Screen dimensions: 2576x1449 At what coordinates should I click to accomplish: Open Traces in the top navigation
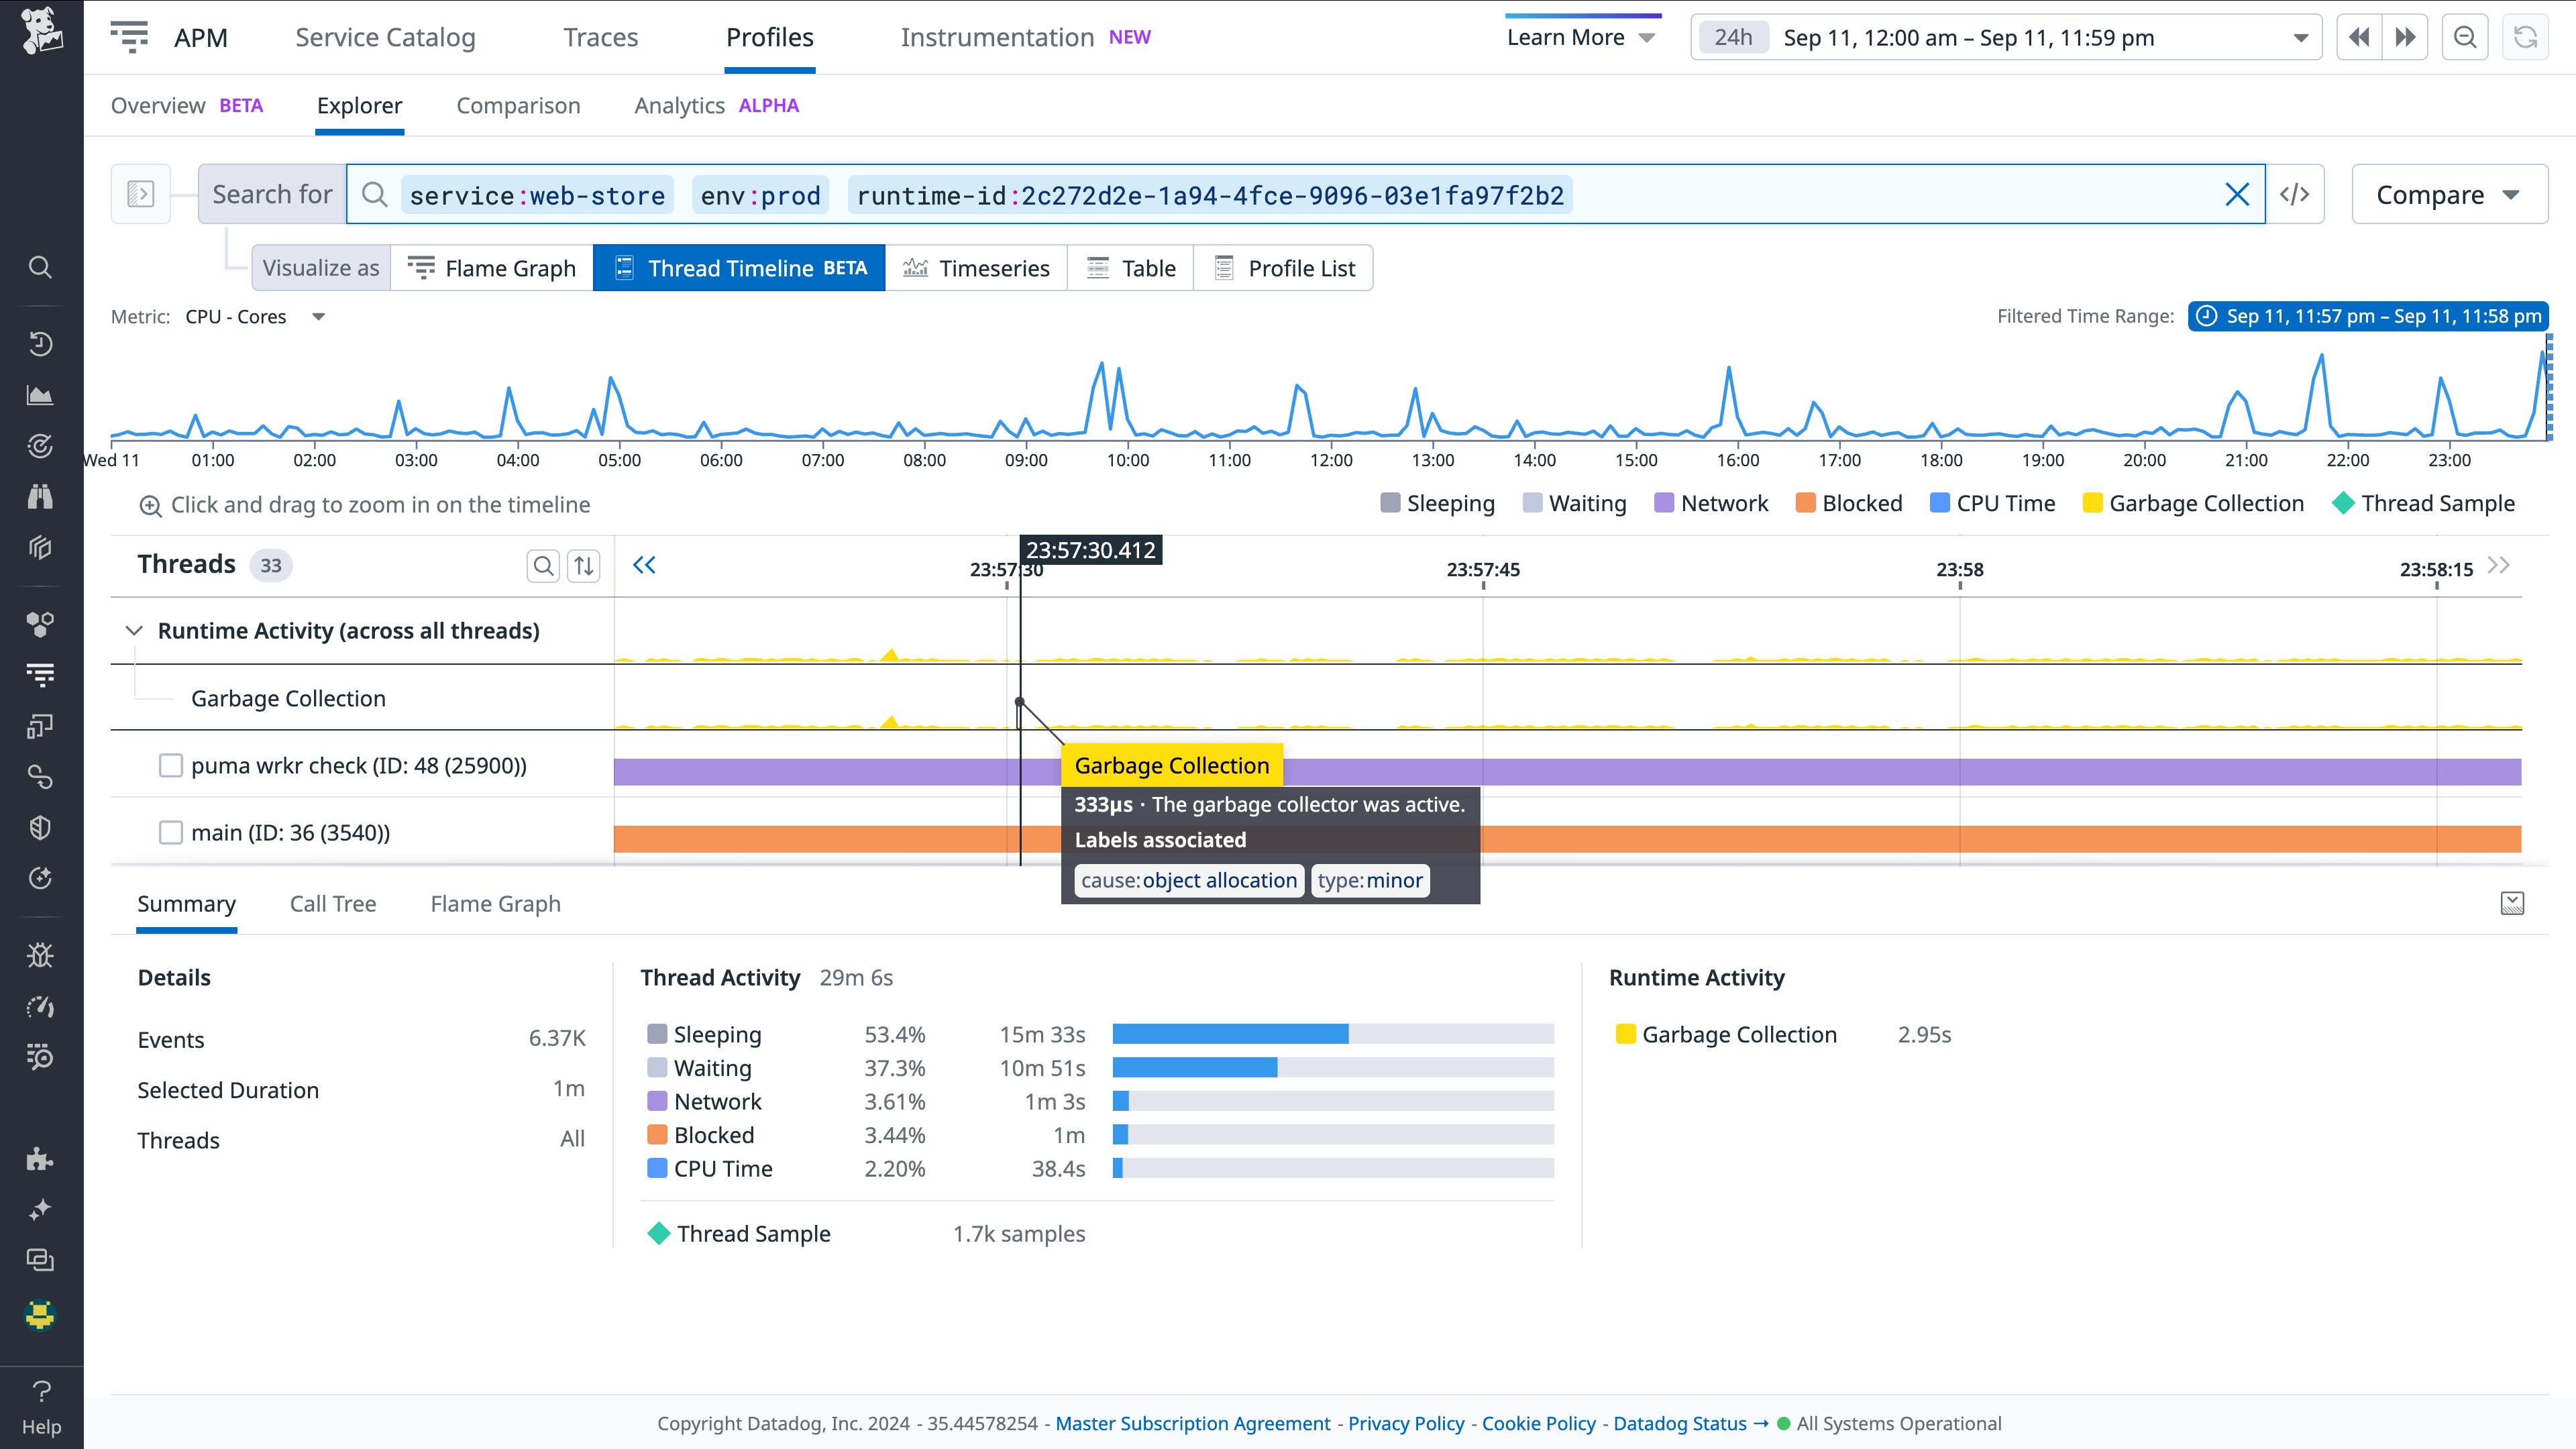pos(600,37)
